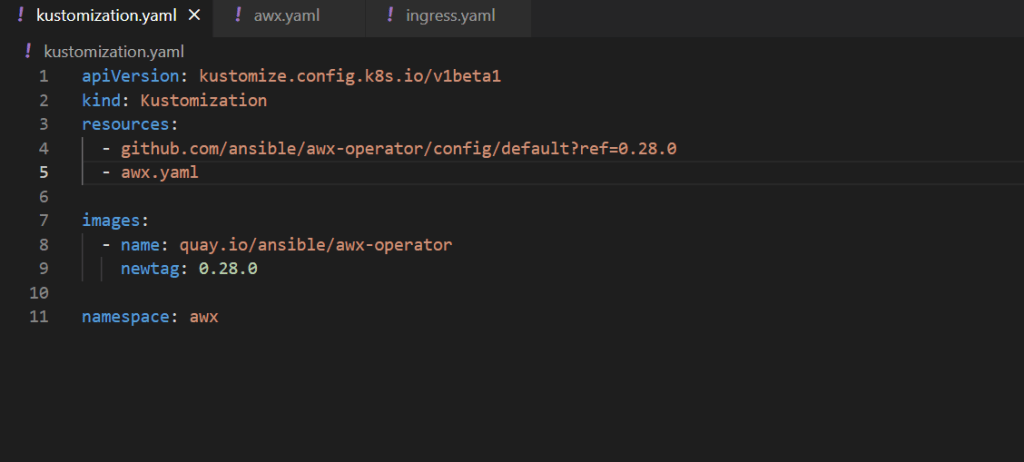Click the namespace value awx
This screenshot has height=462, width=1024.
pos(204,317)
